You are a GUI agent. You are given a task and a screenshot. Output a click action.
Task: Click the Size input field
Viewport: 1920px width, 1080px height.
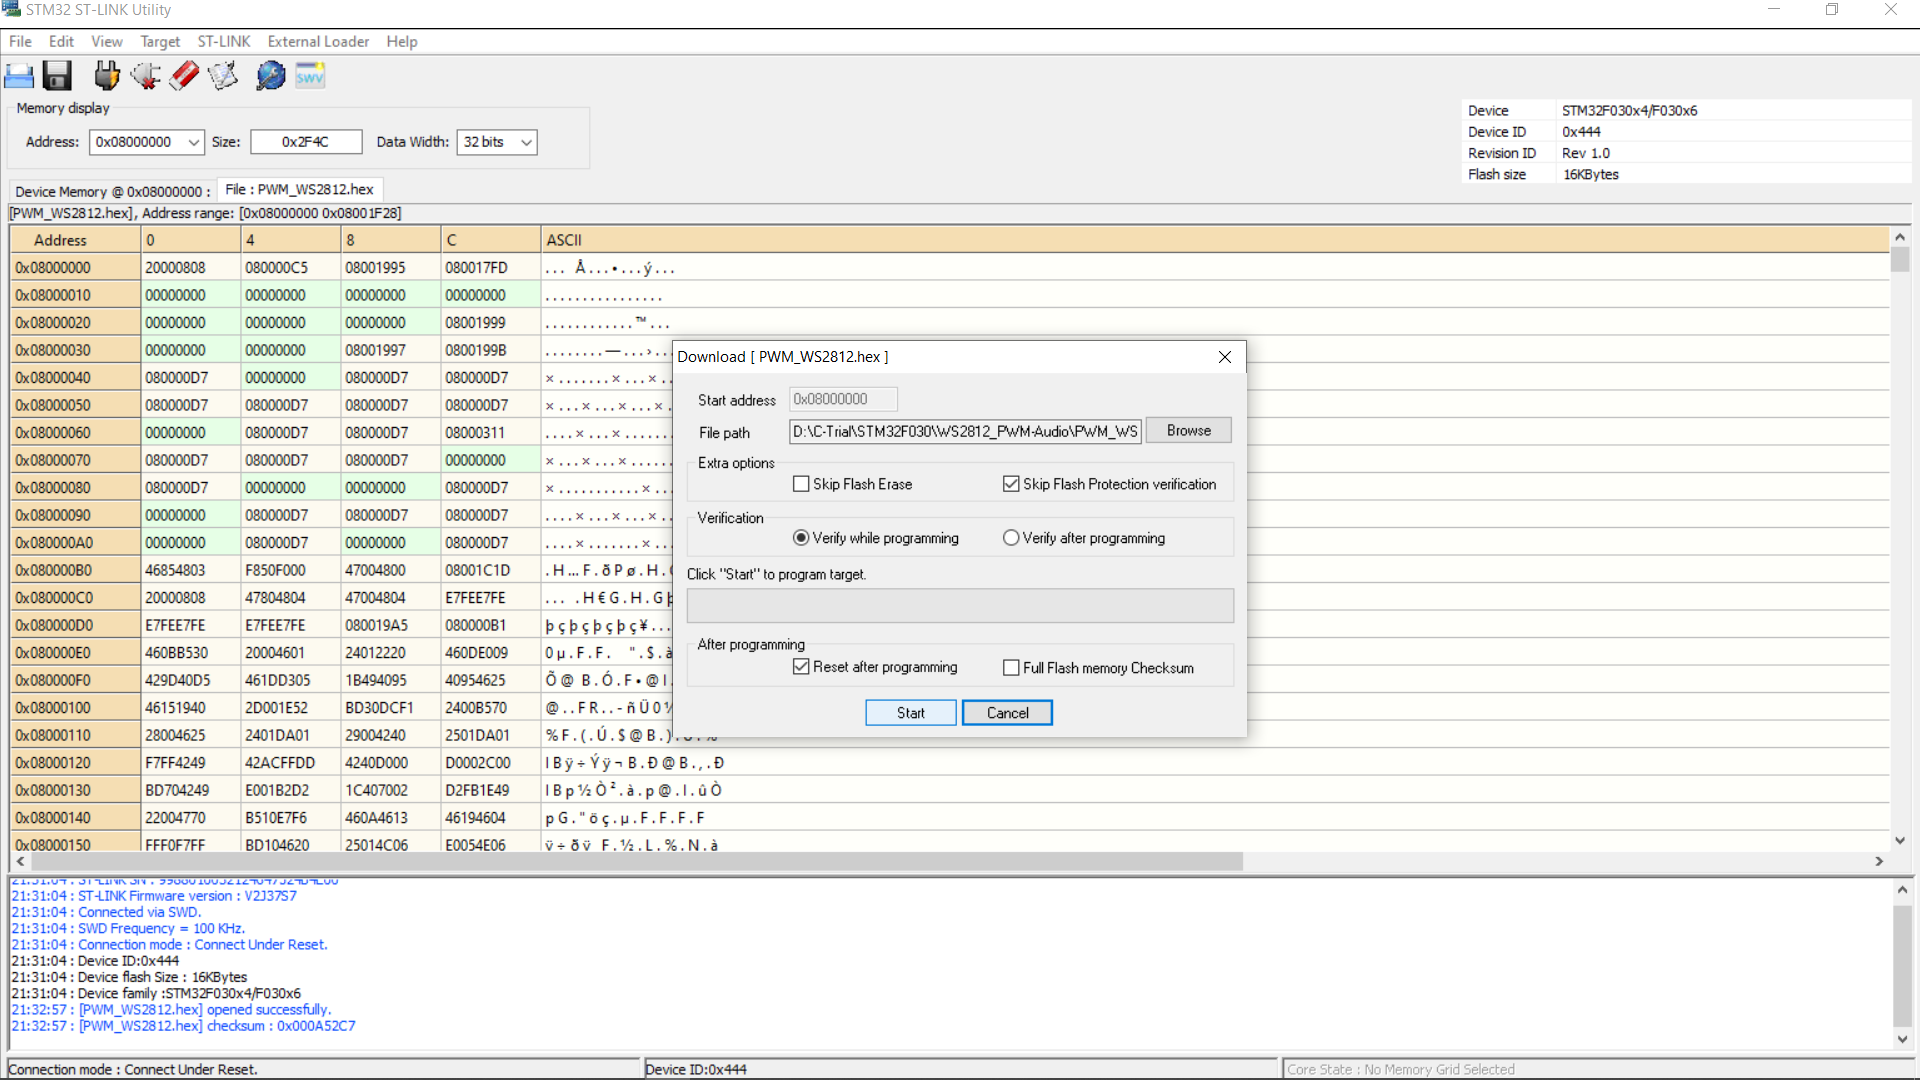coord(306,143)
